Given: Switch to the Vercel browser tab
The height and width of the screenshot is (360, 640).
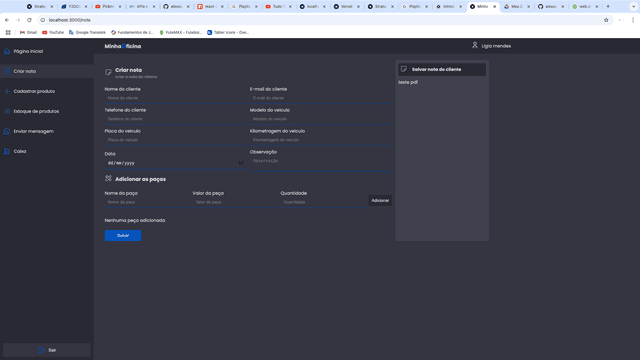Looking at the screenshot, I should coord(347,7).
